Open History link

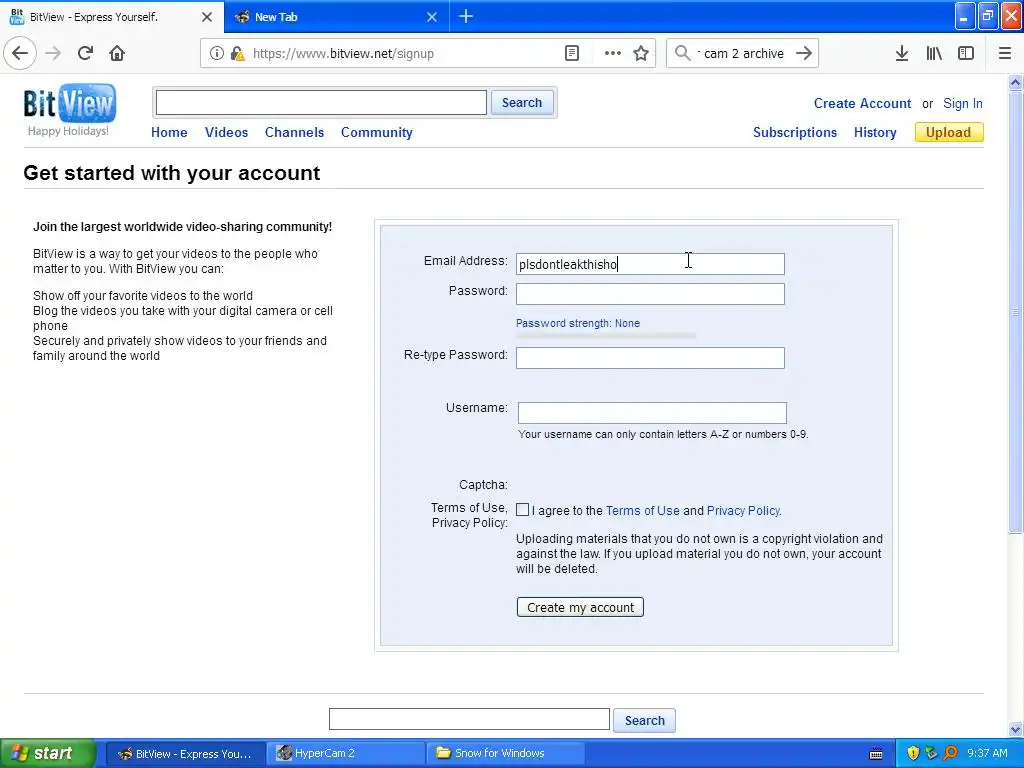pos(875,132)
